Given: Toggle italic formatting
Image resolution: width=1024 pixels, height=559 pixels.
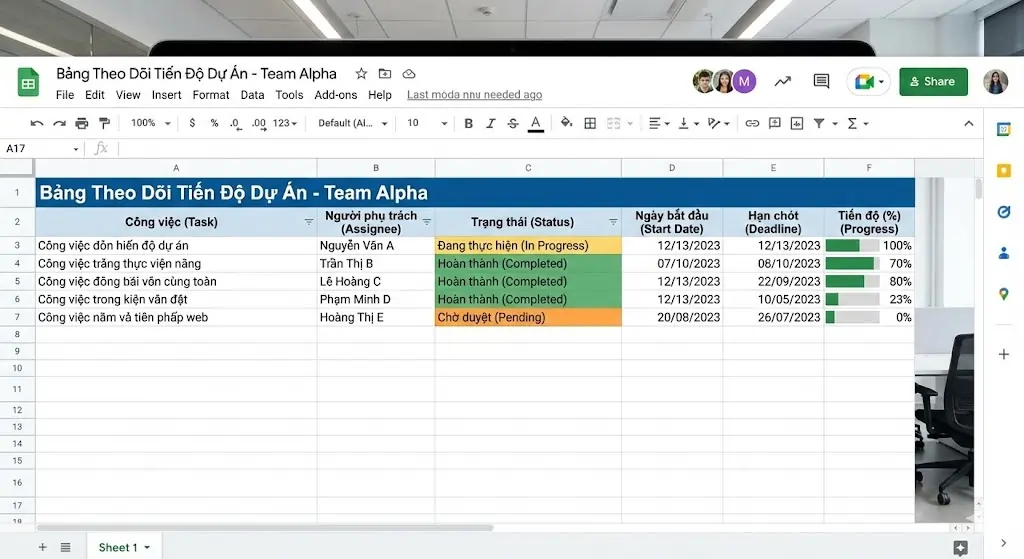Looking at the screenshot, I should [490, 123].
